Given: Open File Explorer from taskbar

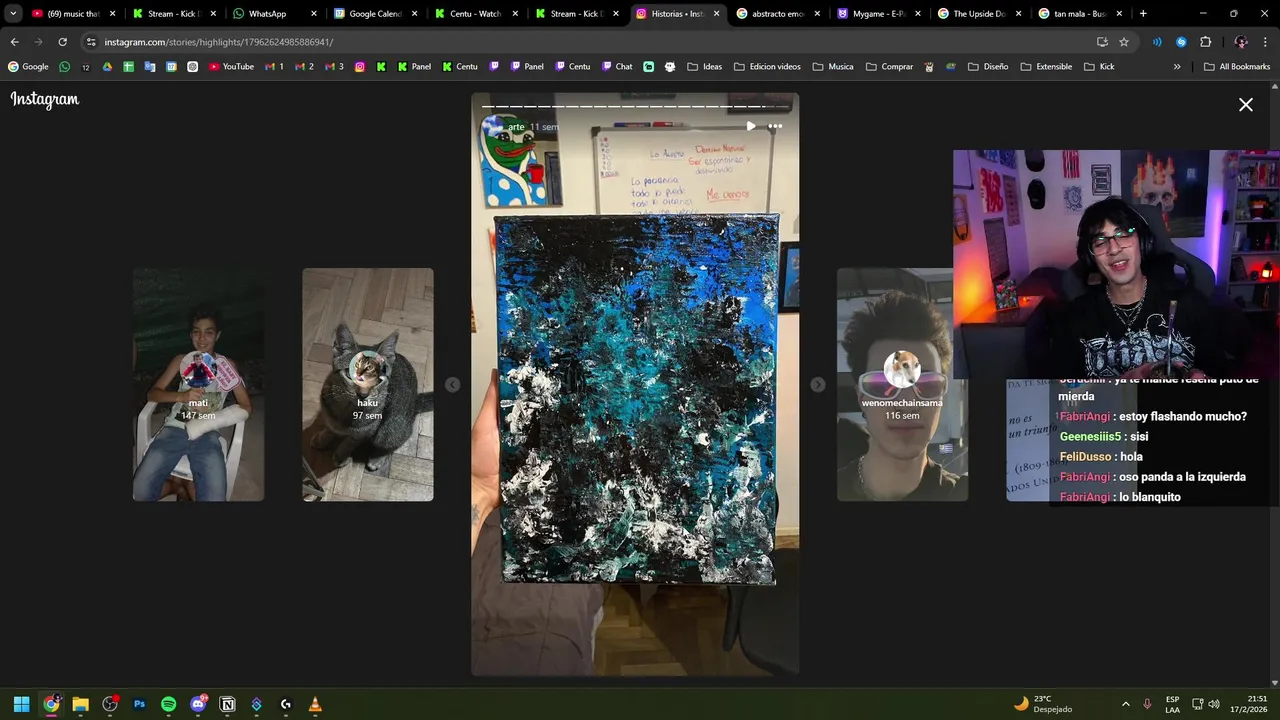Looking at the screenshot, I should tap(80, 704).
